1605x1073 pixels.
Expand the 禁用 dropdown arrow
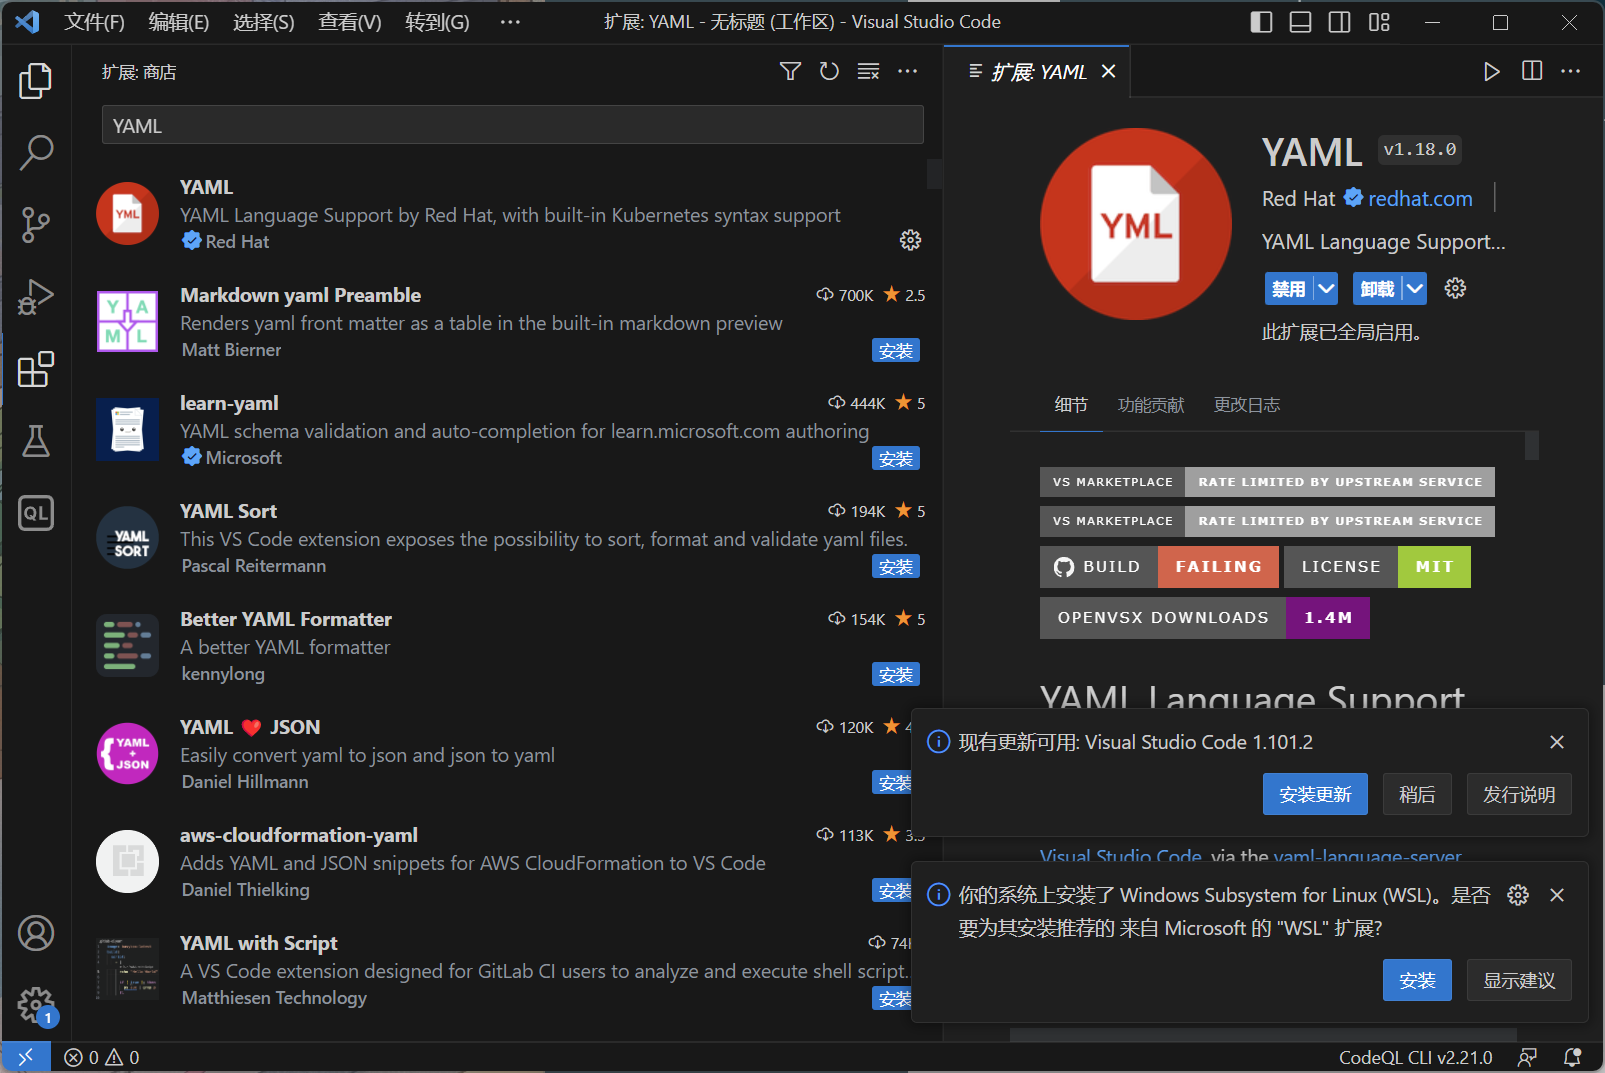[x=1326, y=289]
